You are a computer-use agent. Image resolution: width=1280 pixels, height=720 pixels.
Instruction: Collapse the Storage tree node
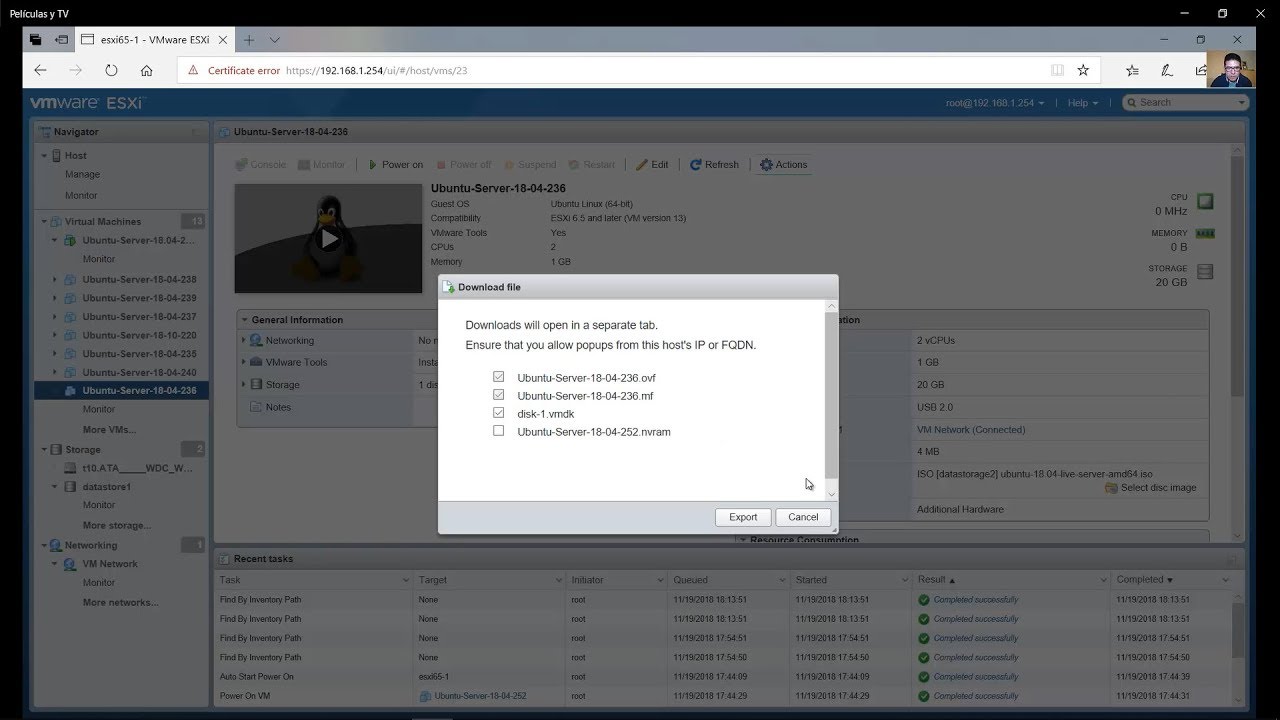(44, 450)
